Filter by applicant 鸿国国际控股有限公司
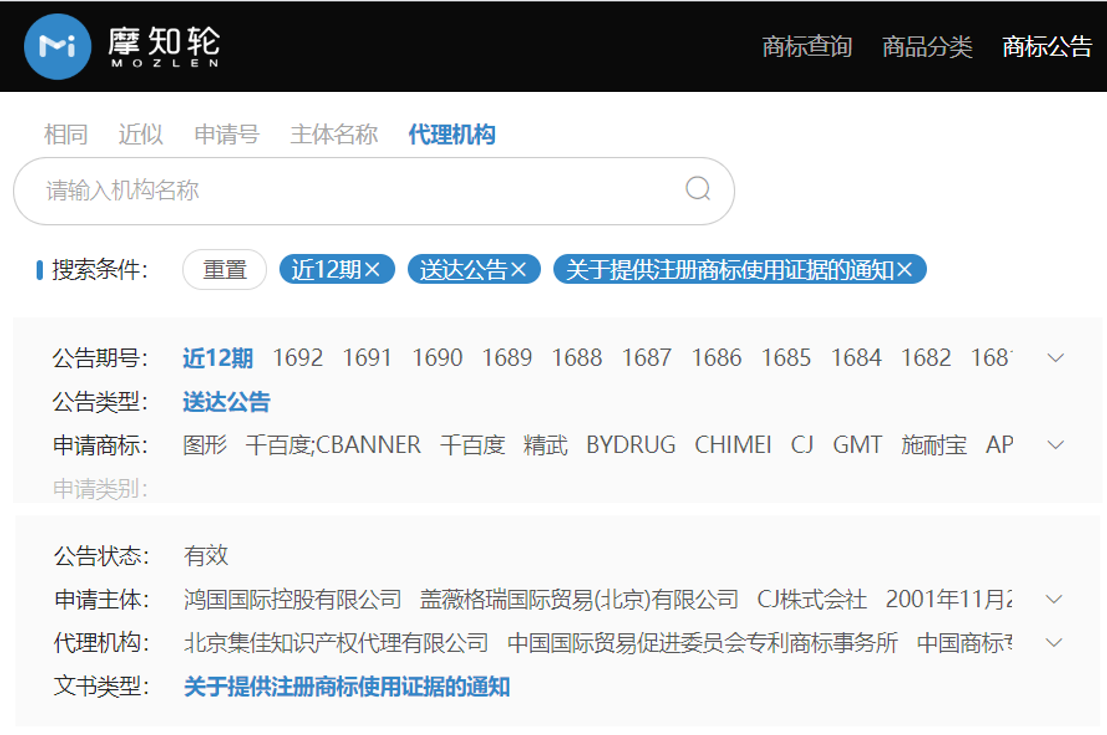1107x735 pixels. point(292,599)
